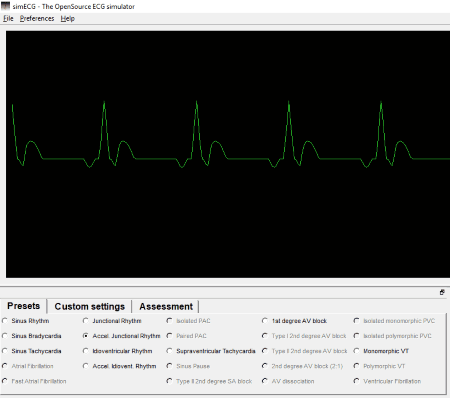Viewport: 450px width, 398px height.
Task: Select the Type II 2nd degree SA block option
Action: tap(209, 381)
